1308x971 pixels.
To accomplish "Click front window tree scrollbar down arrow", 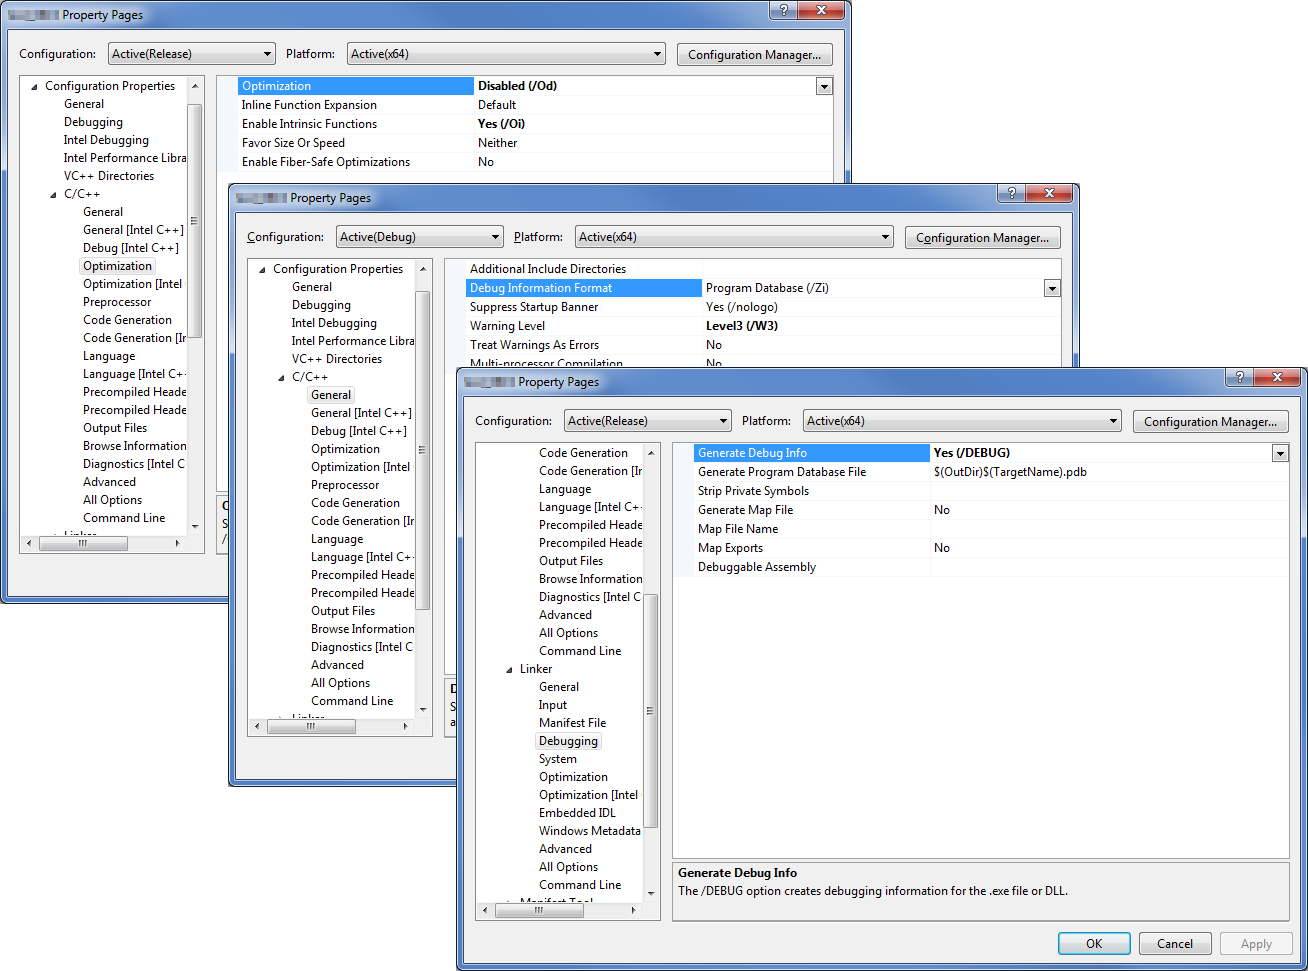I will [x=651, y=893].
